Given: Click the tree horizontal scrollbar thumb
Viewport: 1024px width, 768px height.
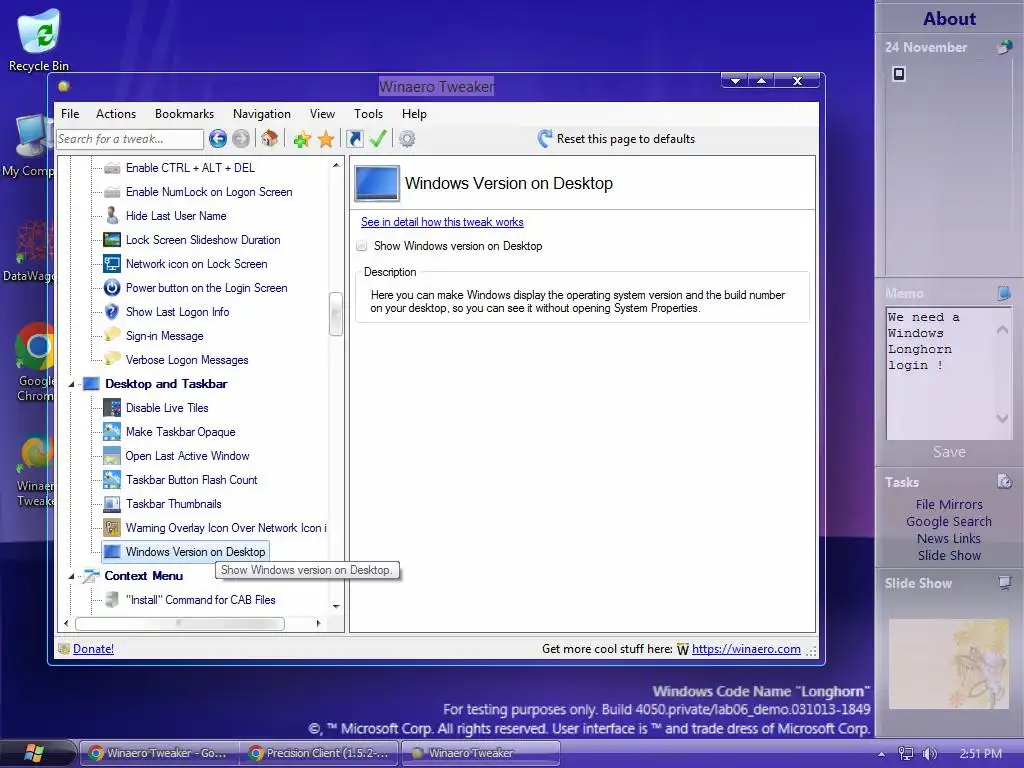Looking at the screenshot, I should point(180,623).
